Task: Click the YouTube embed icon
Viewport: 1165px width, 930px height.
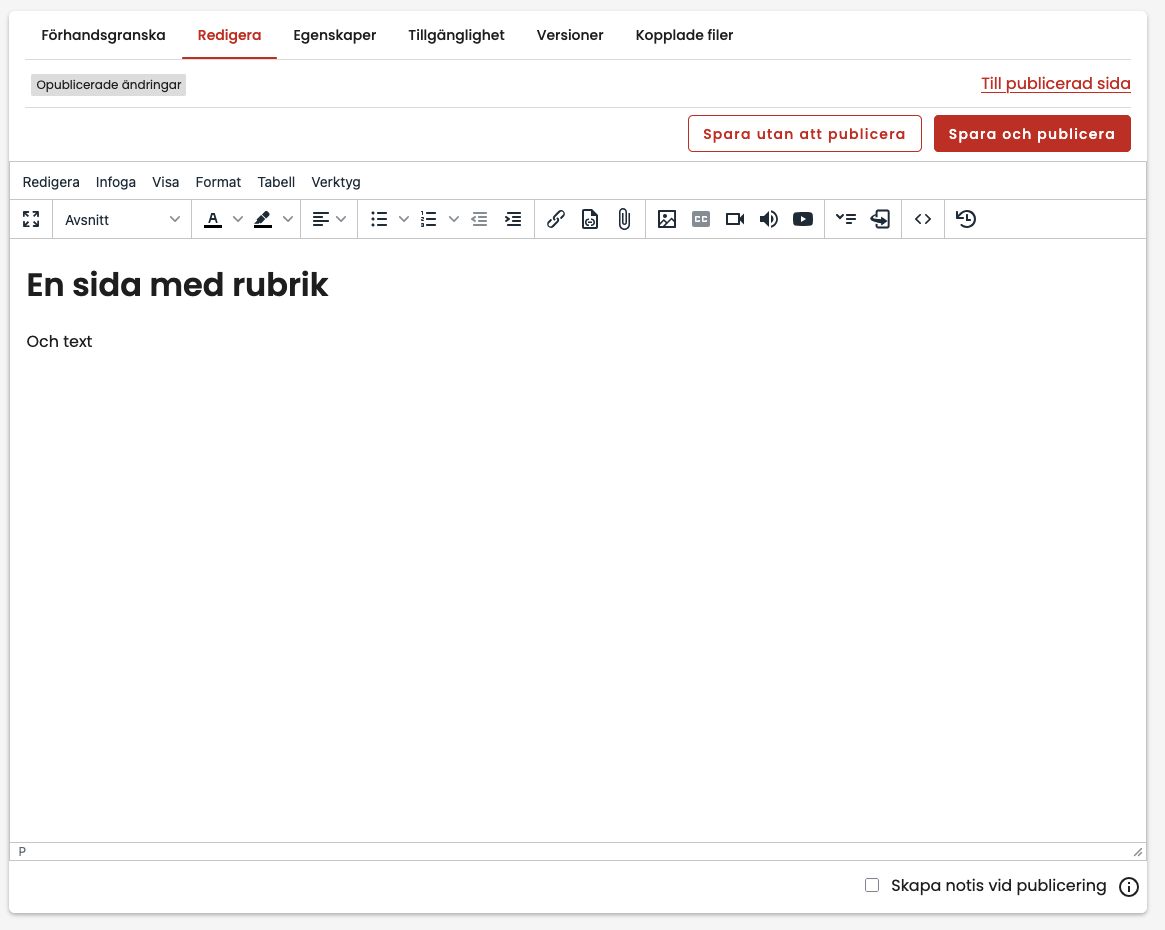Action: (x=803, y=219)
